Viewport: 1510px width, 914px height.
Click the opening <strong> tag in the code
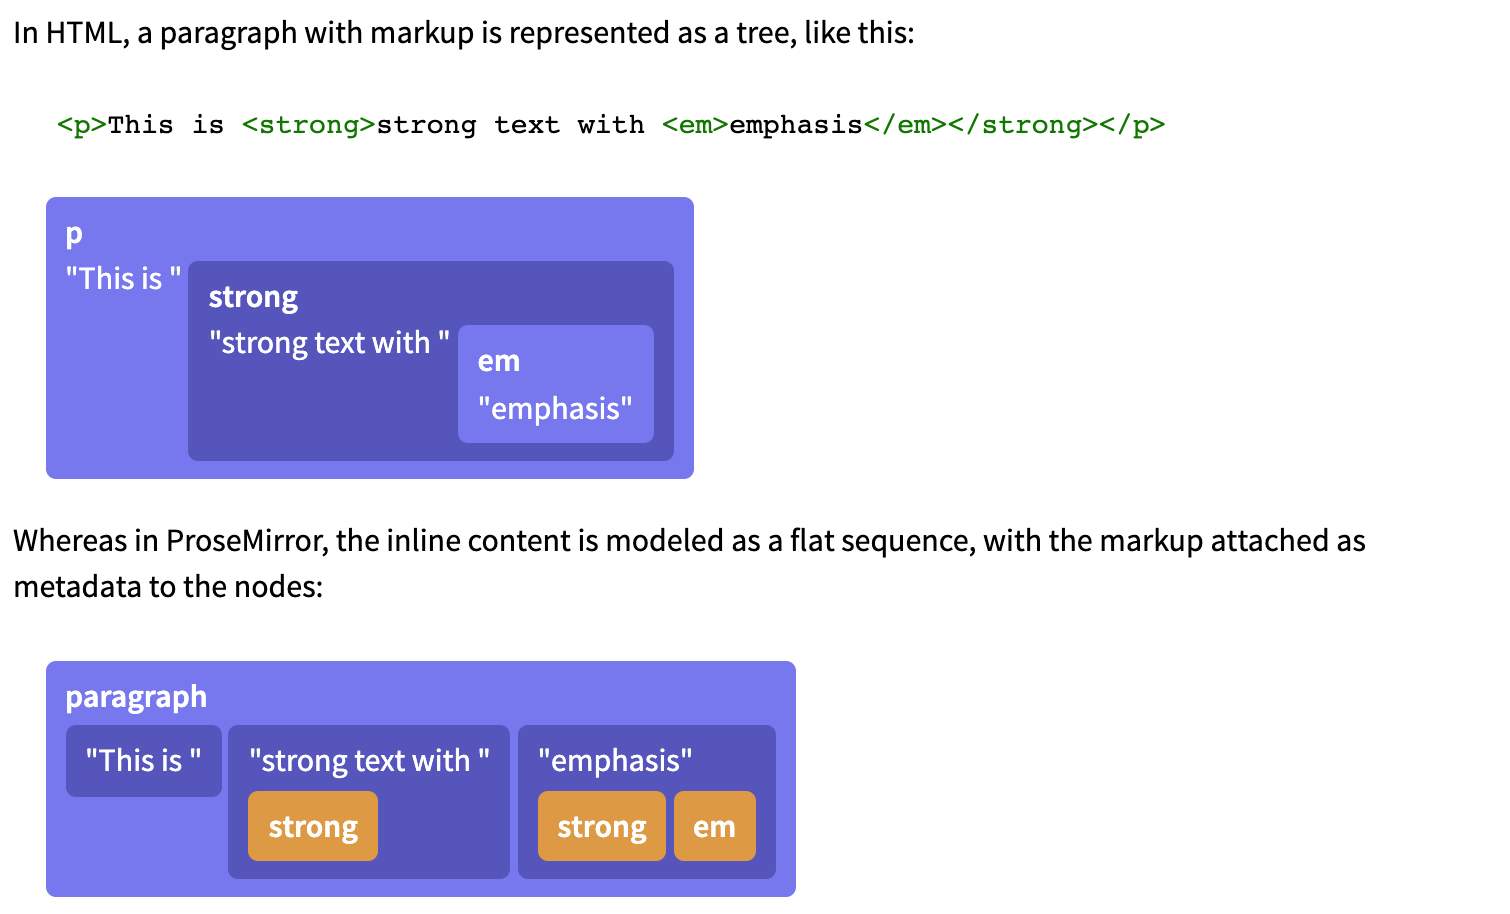(309, 125)
